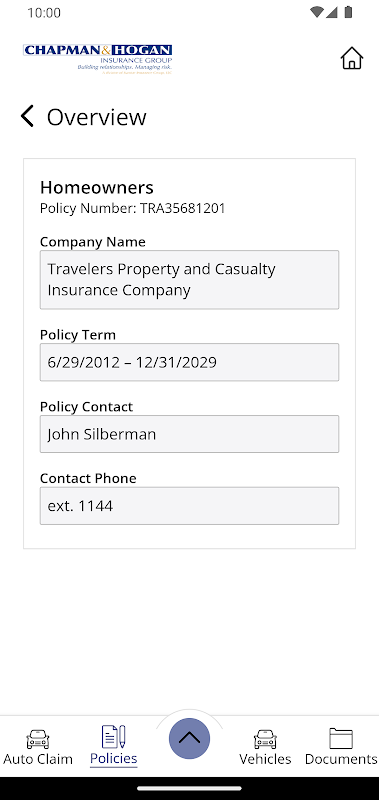Open the Vehicles car icon
The width and height of the screenshot is (379, 800).
(265, 738)
